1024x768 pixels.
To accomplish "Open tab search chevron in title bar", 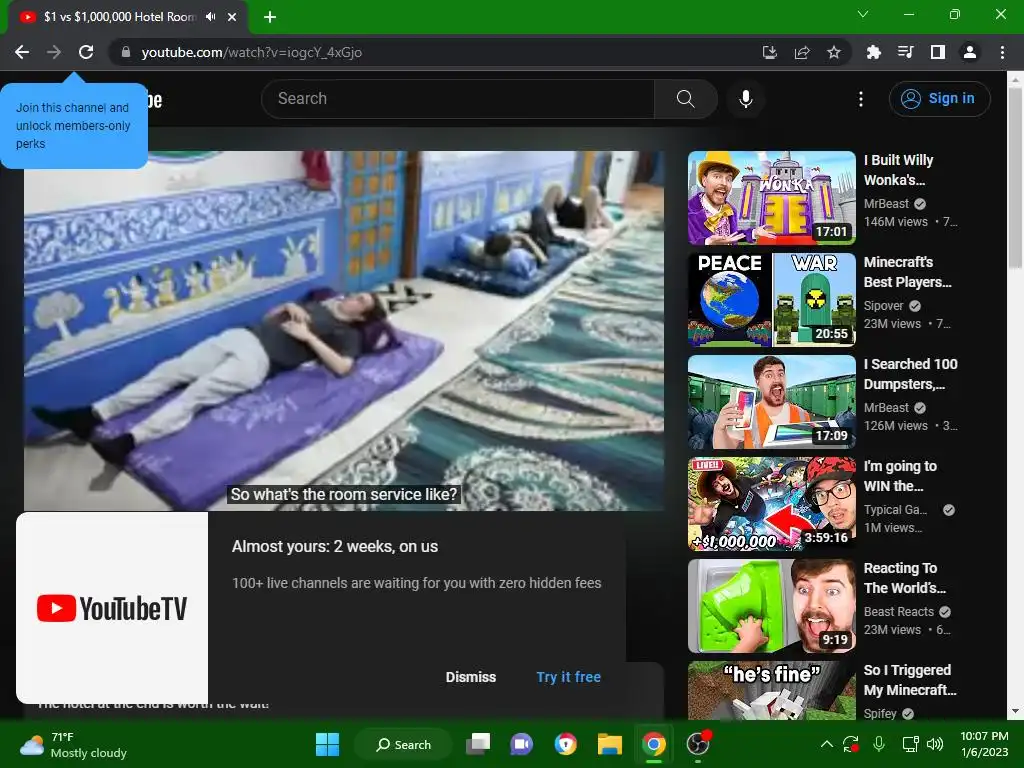I will 863,14.
